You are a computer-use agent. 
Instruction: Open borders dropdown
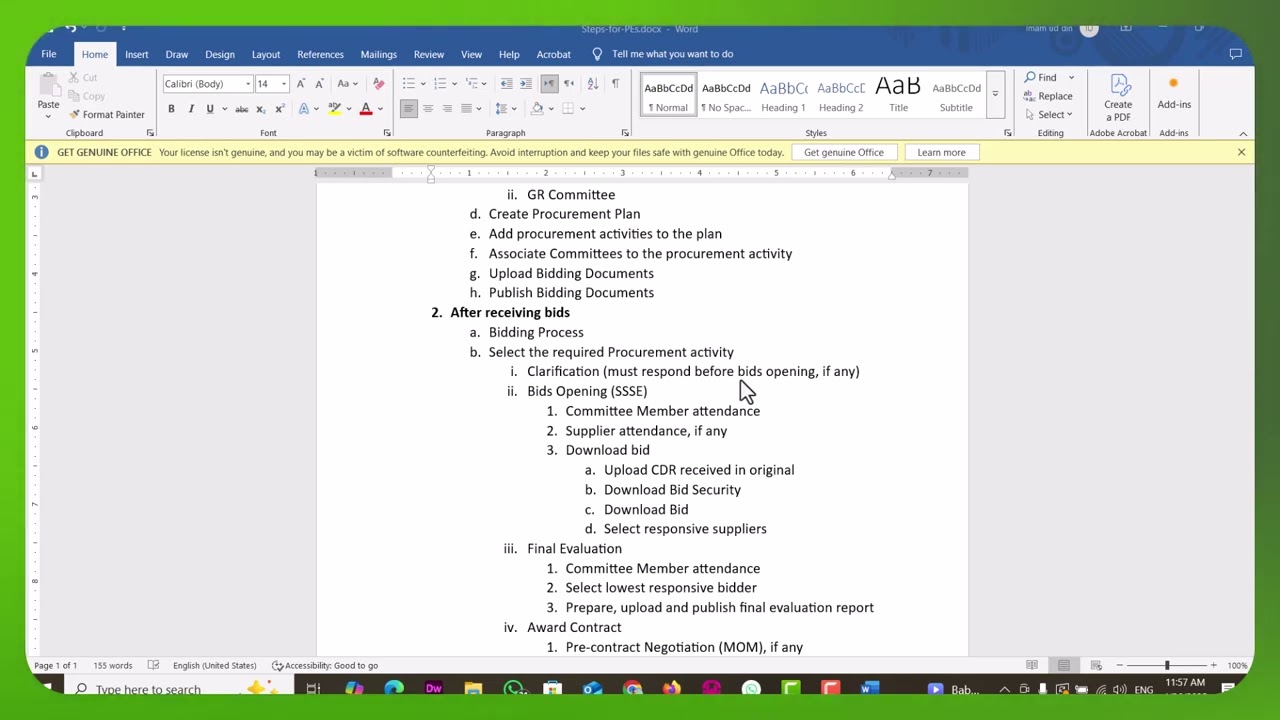point(582,108)
